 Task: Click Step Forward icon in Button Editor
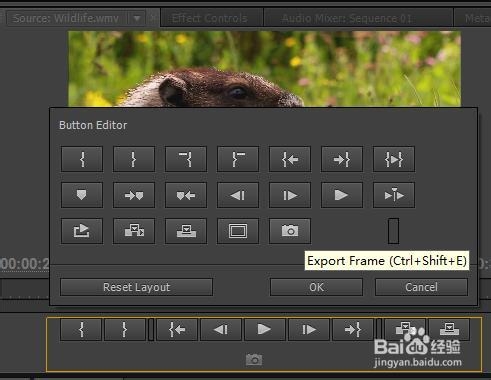tap(290, 195)
